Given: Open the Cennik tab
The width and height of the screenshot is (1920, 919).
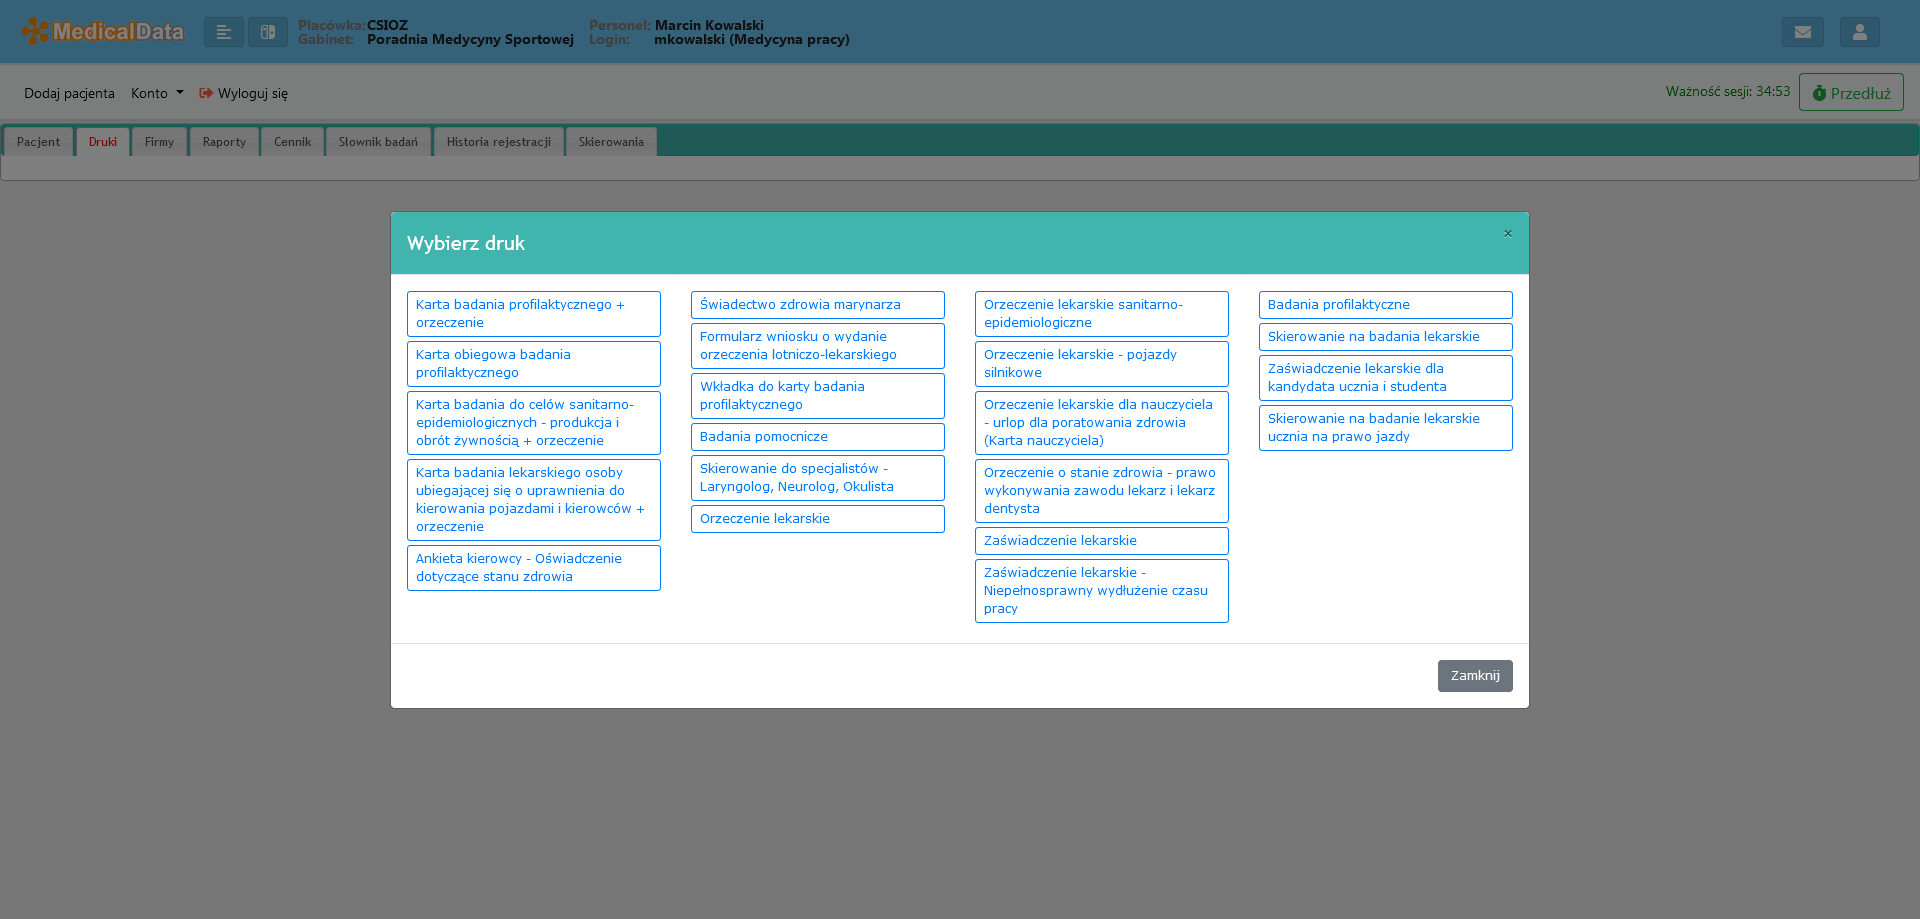Looking at the screenshot, I should (292, 142).
